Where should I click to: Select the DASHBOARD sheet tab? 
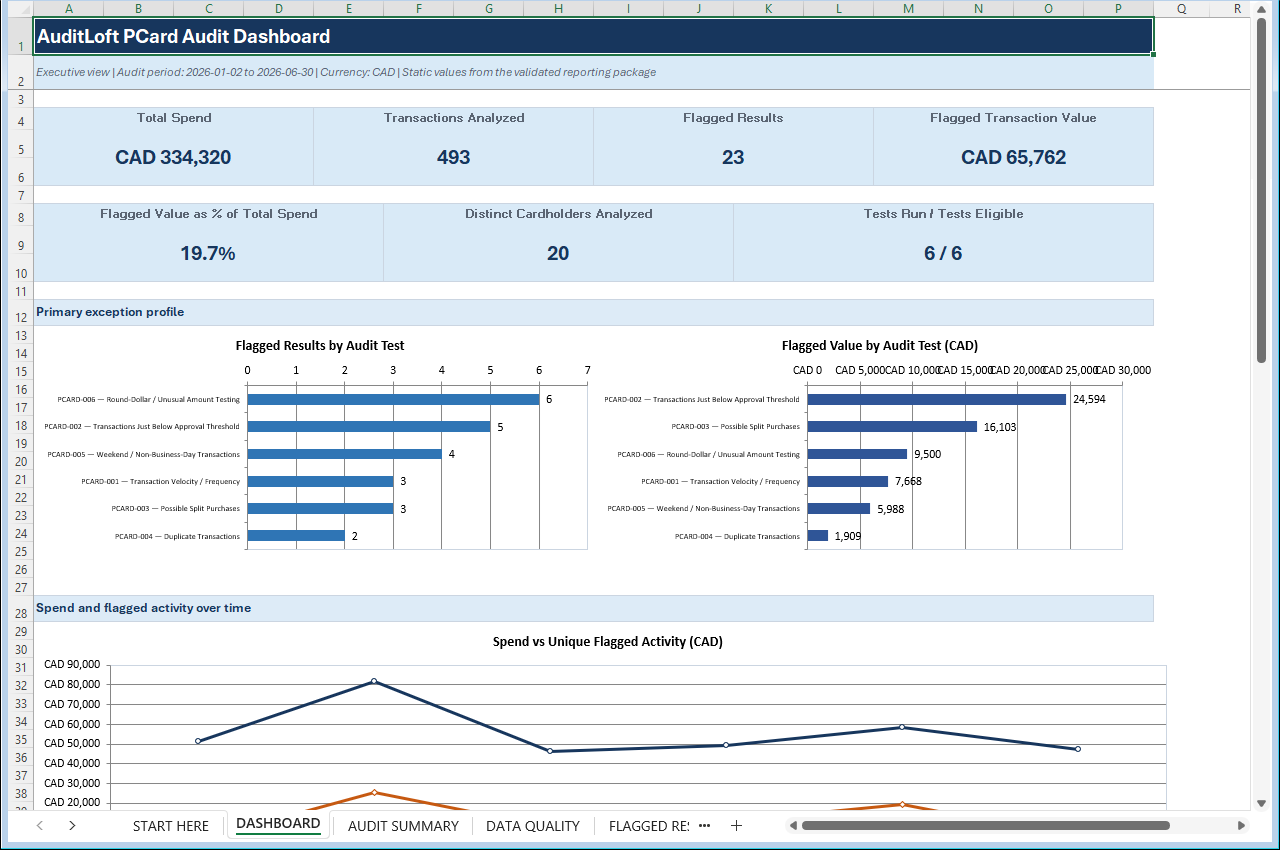[x=278, y=824]
